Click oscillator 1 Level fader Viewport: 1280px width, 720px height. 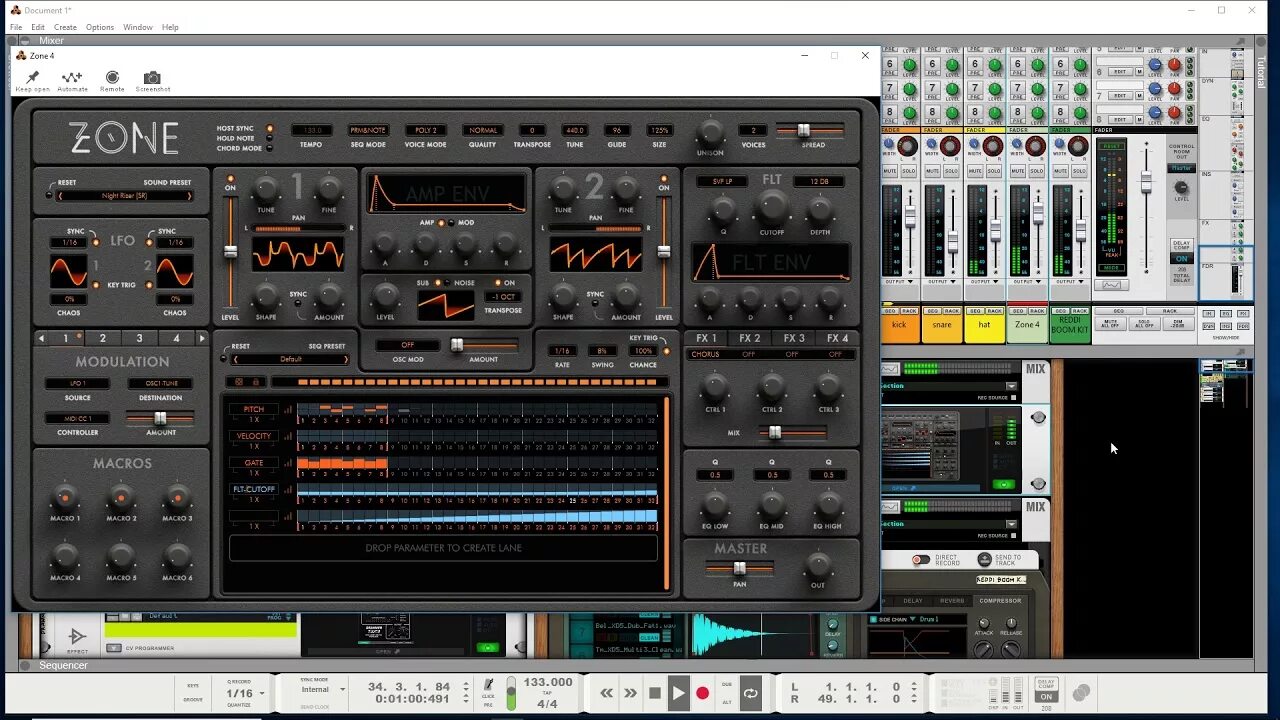[231, 251]
